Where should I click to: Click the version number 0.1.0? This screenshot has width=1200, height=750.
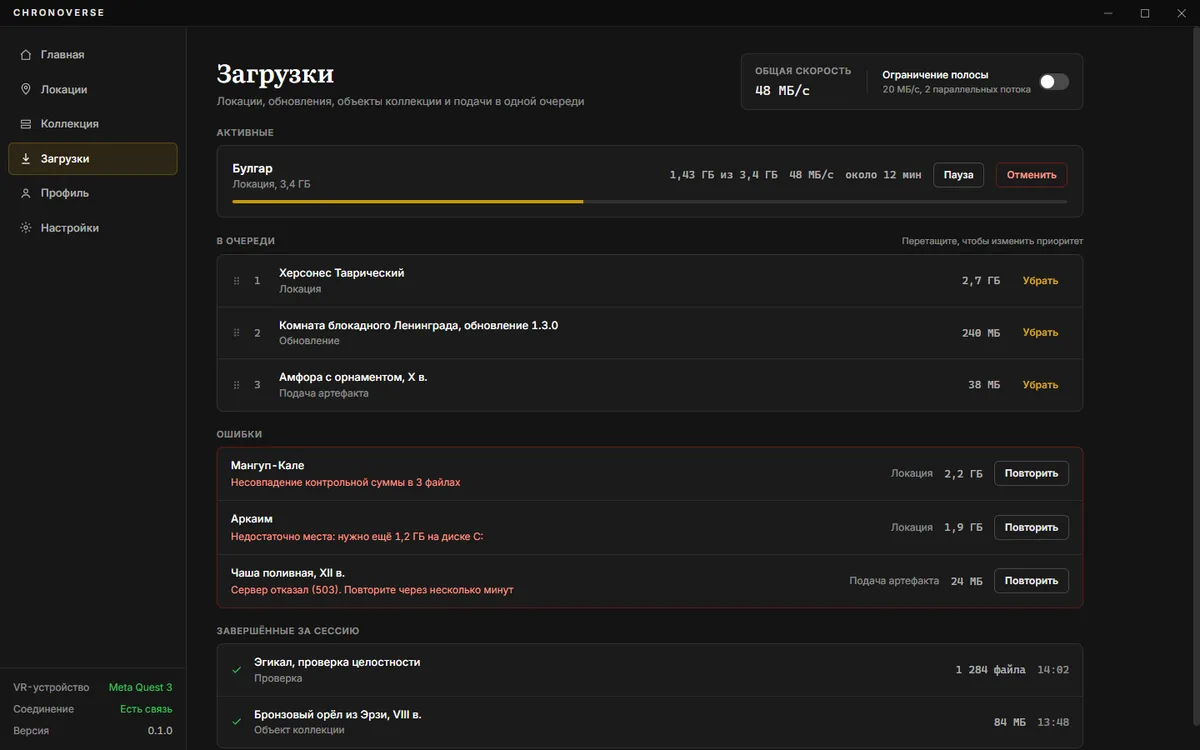tap(160, 731)
